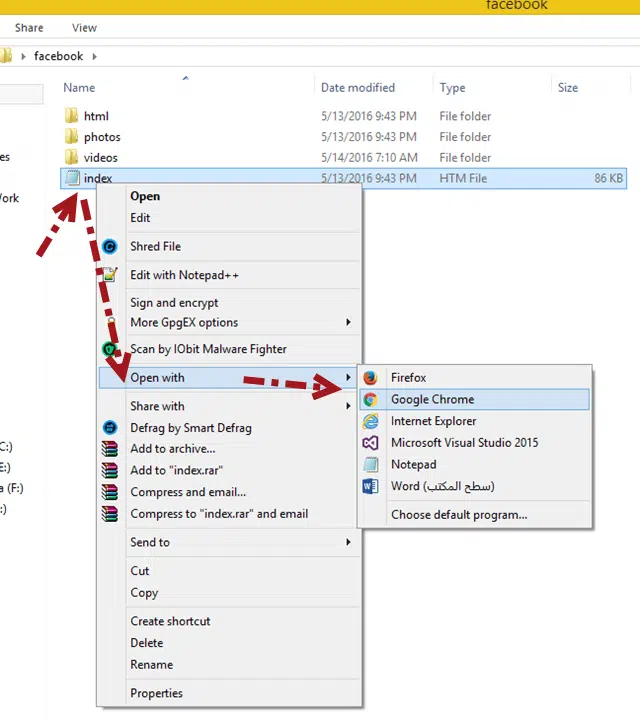
Task: Select Shred File menu entry
Action: (156, 247)
